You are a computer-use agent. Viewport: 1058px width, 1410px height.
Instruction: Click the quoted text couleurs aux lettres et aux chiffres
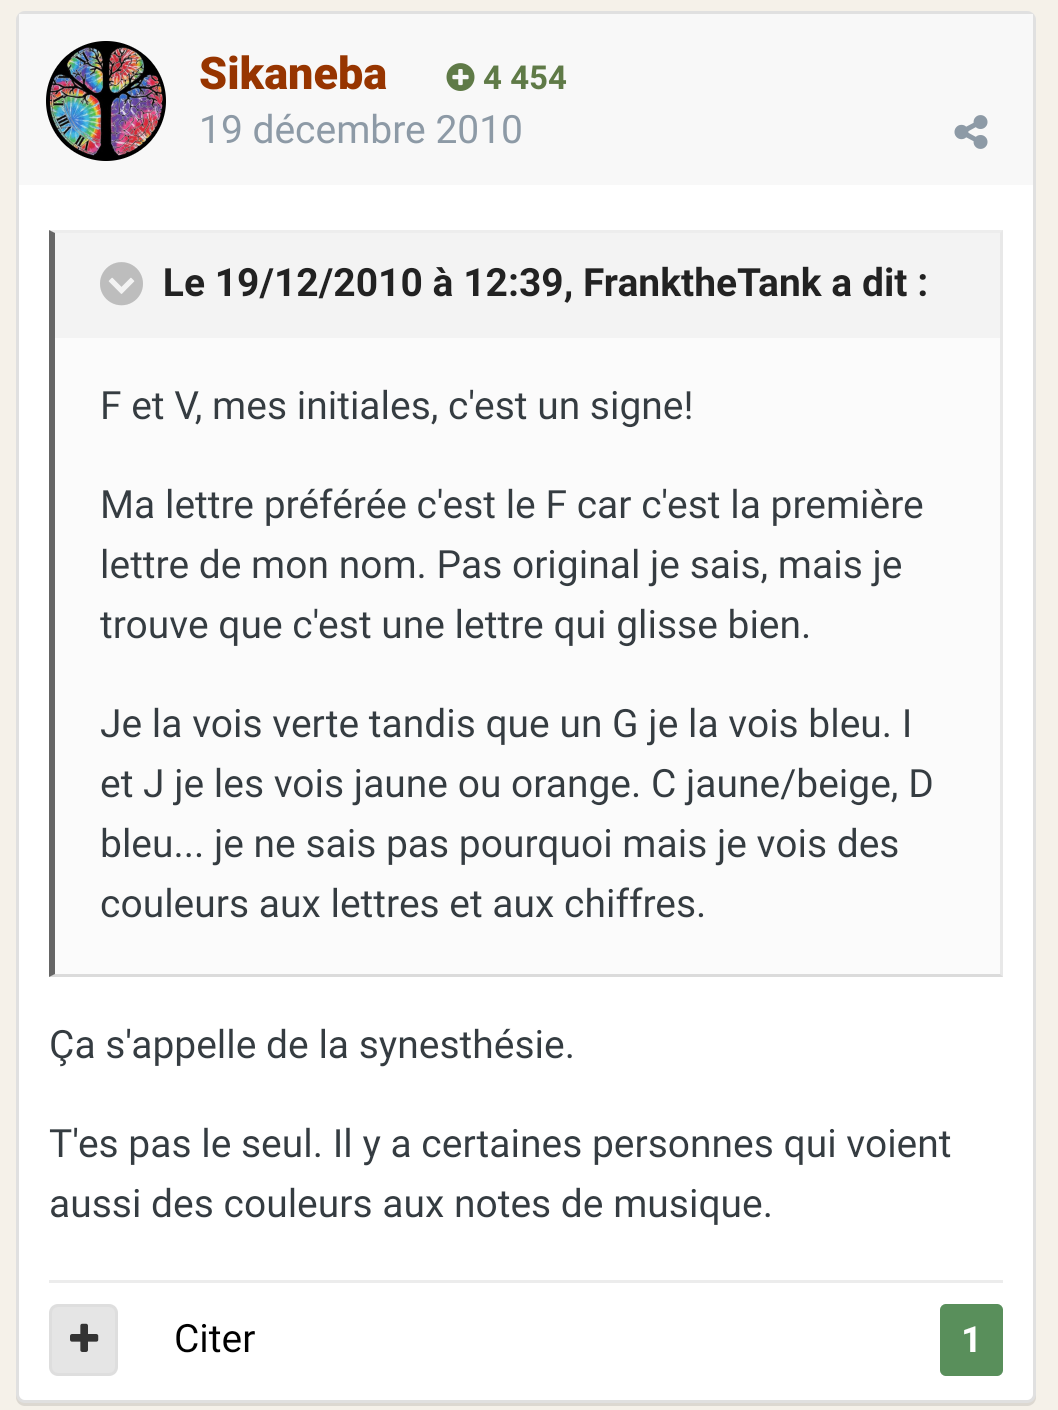click(x=403, y=904)
